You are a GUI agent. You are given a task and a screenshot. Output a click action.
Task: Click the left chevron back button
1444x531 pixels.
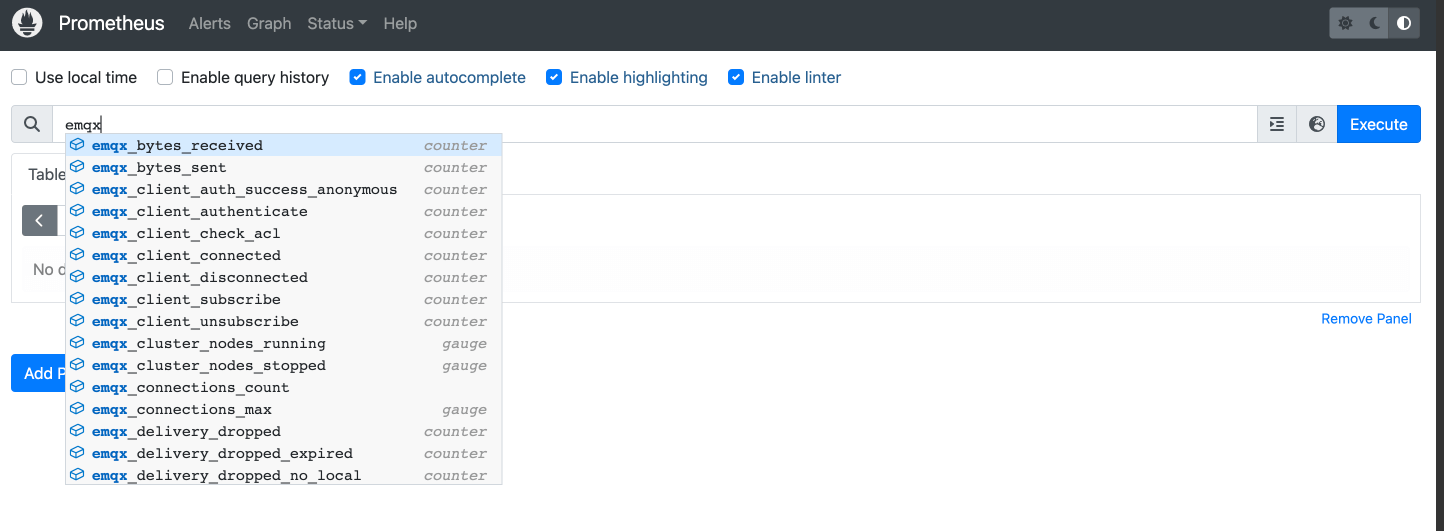click(39, 221)
